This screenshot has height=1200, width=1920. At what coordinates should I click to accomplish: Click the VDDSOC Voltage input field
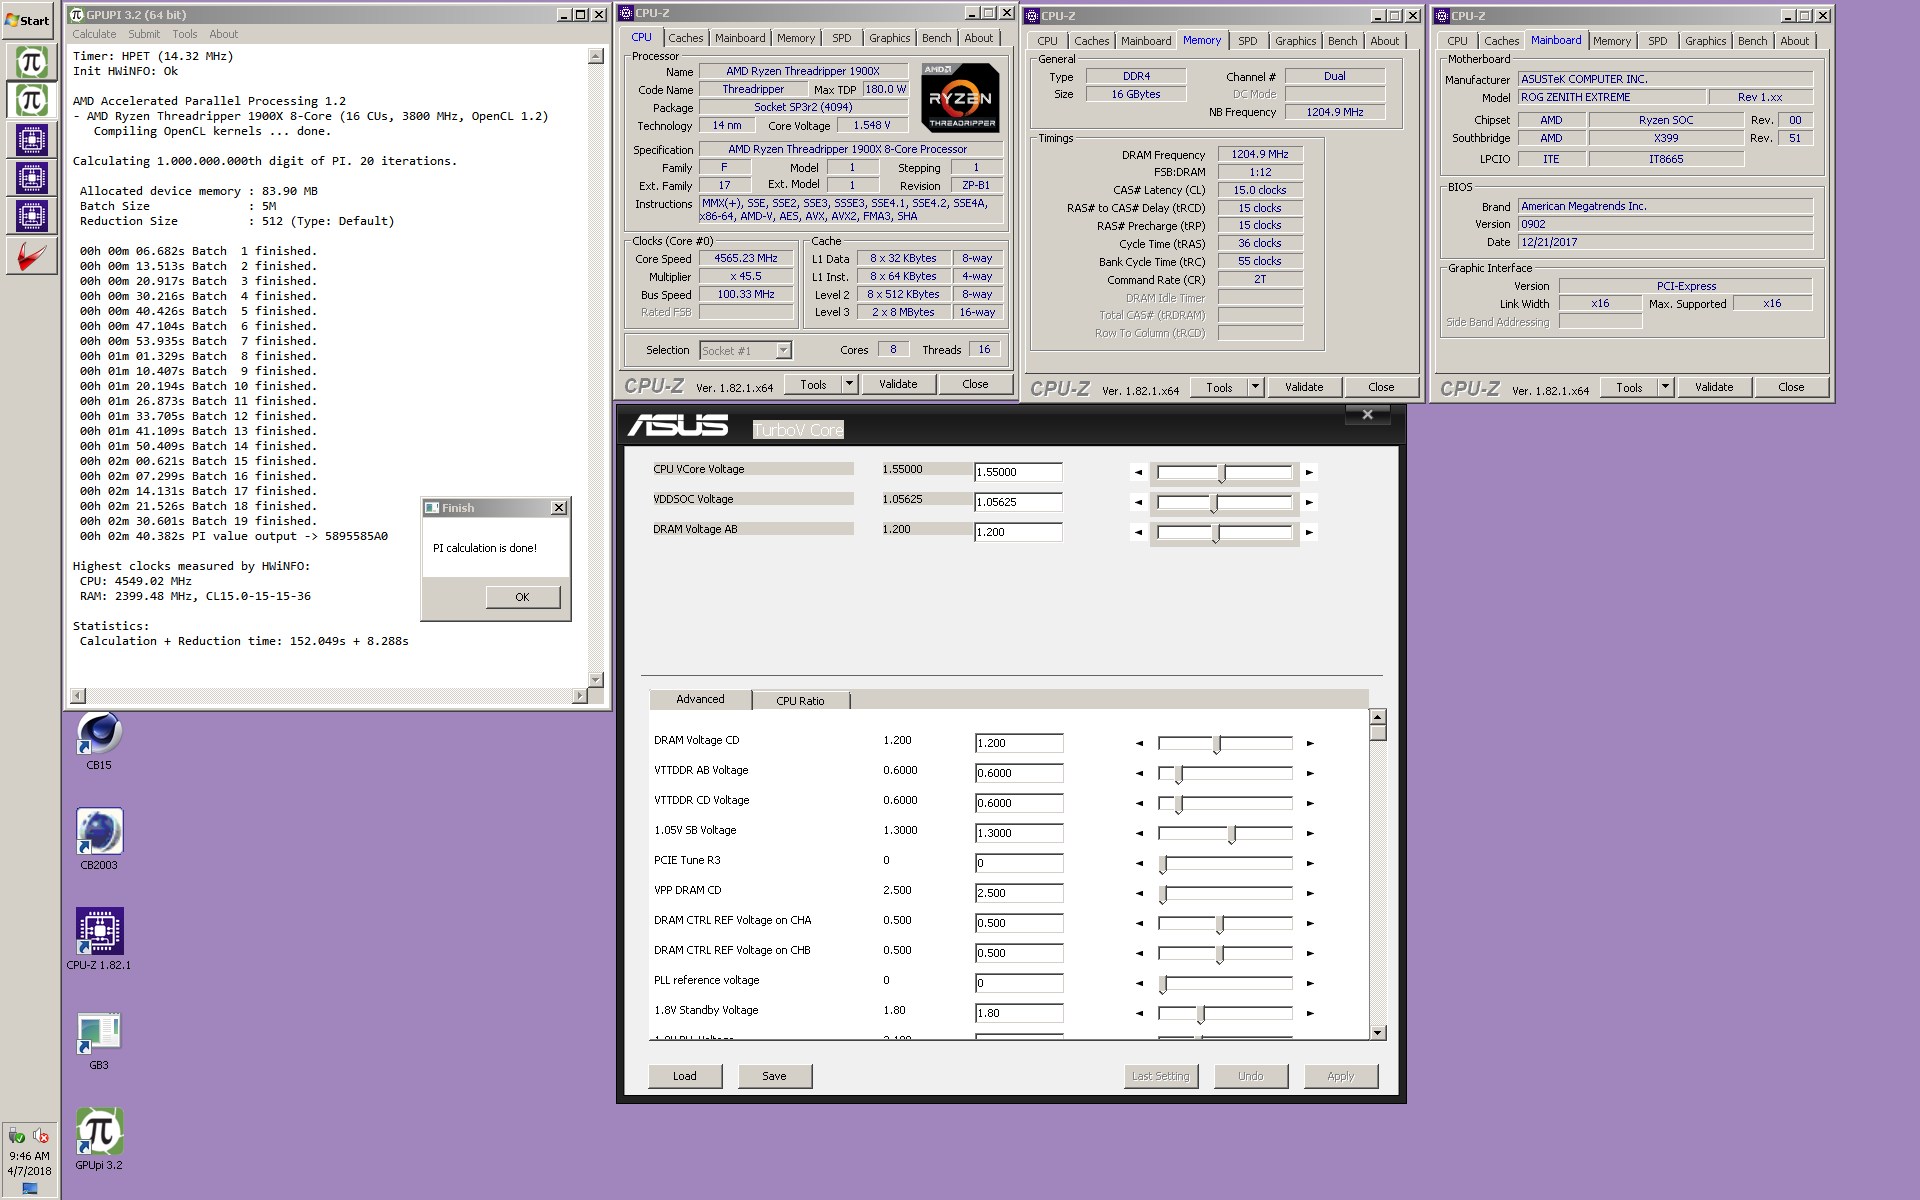(1018, 502)
